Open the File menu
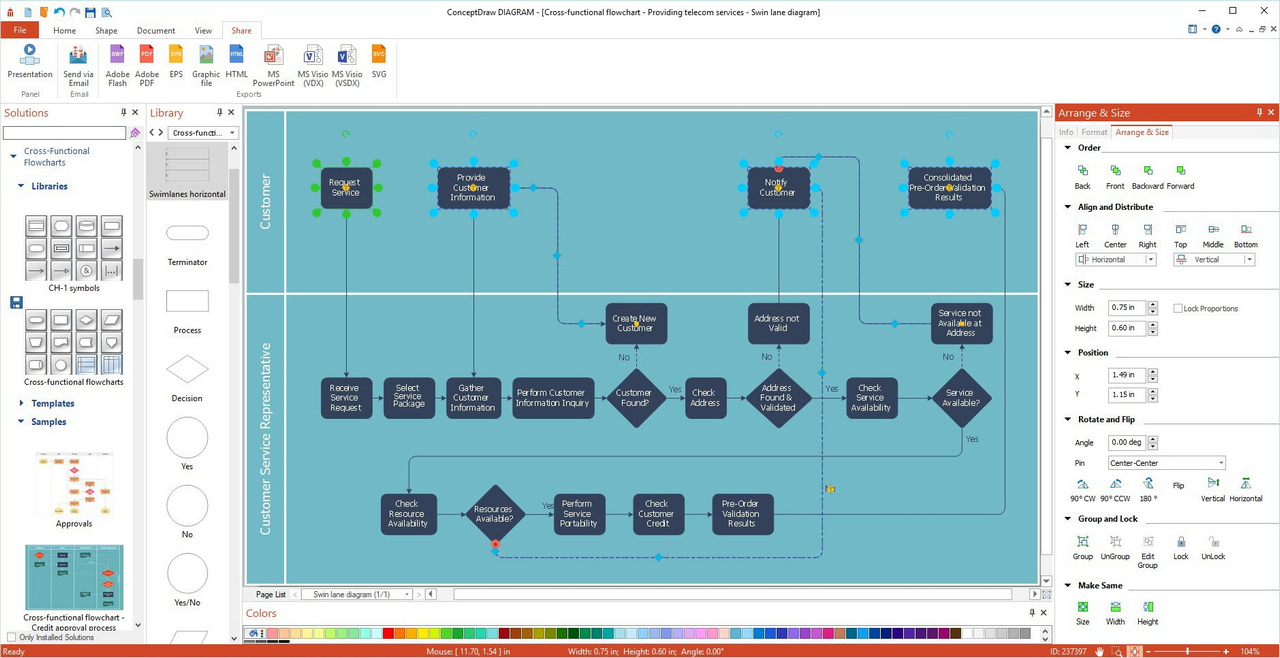1280x658 pixels. (20, 30)
